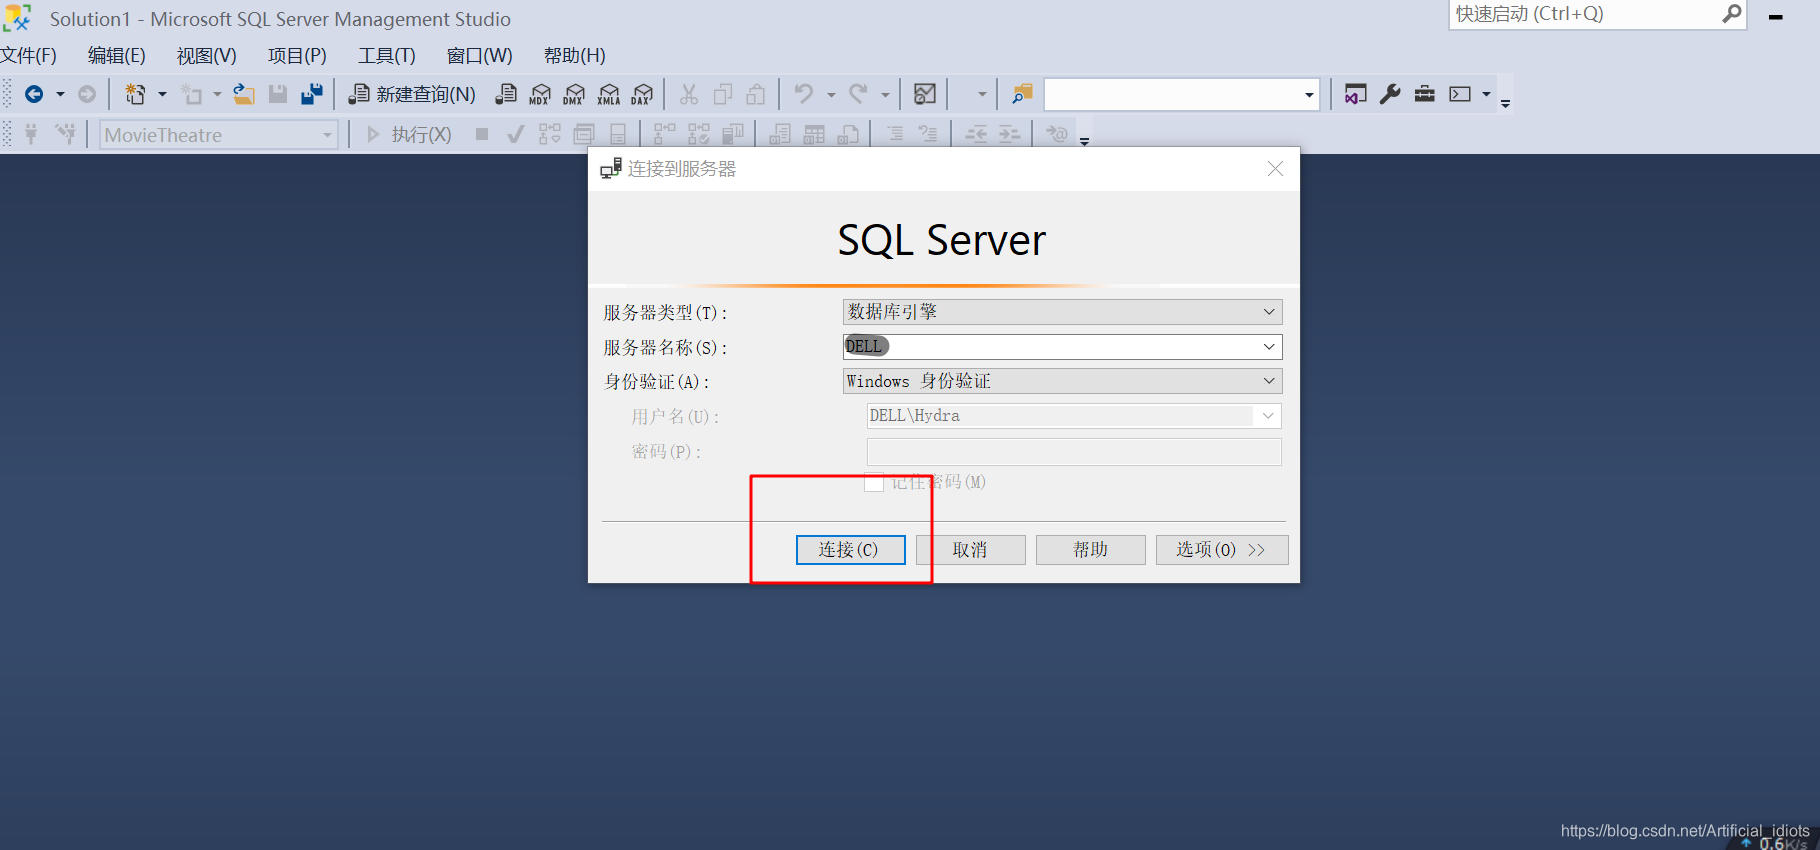Open Properties via the wrench icon
The image size is (1820, 850).
tap(1390, 94)
